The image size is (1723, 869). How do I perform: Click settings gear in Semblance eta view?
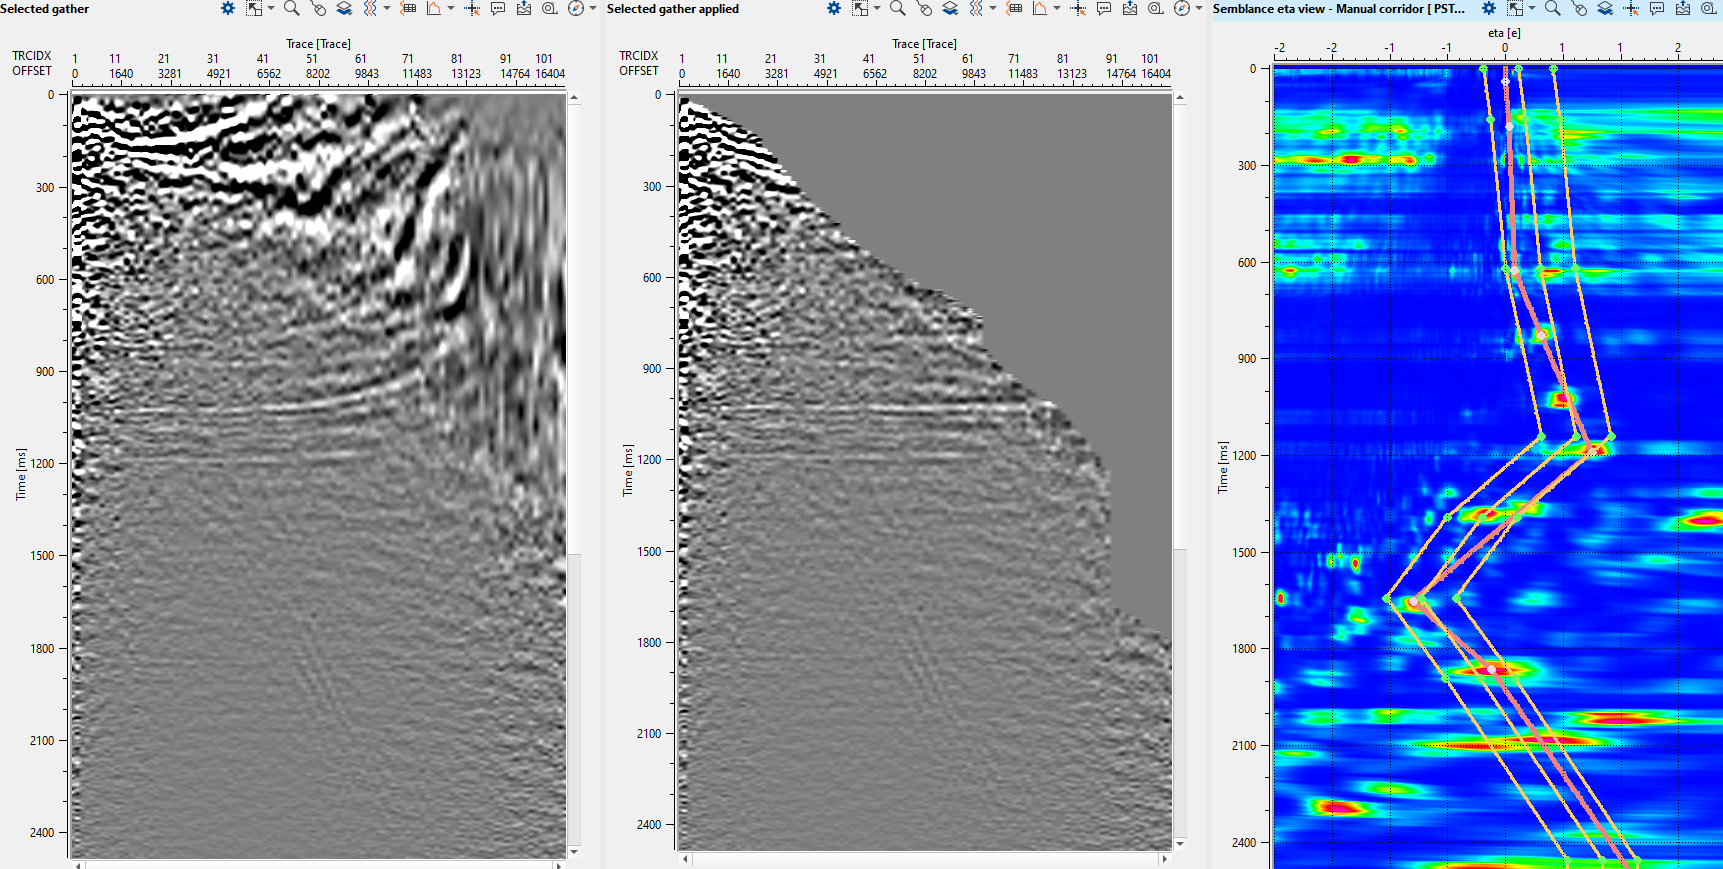1488,9
